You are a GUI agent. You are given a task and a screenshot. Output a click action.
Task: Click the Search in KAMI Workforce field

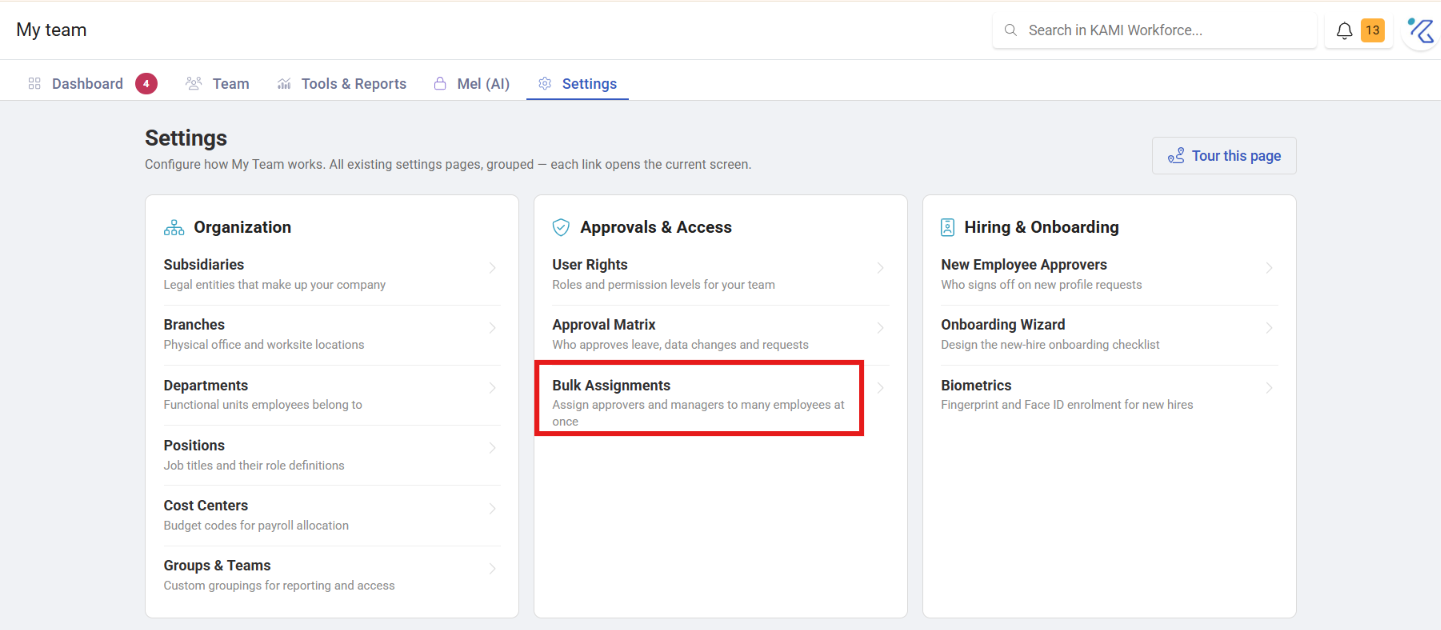[x=1155, y=31]
